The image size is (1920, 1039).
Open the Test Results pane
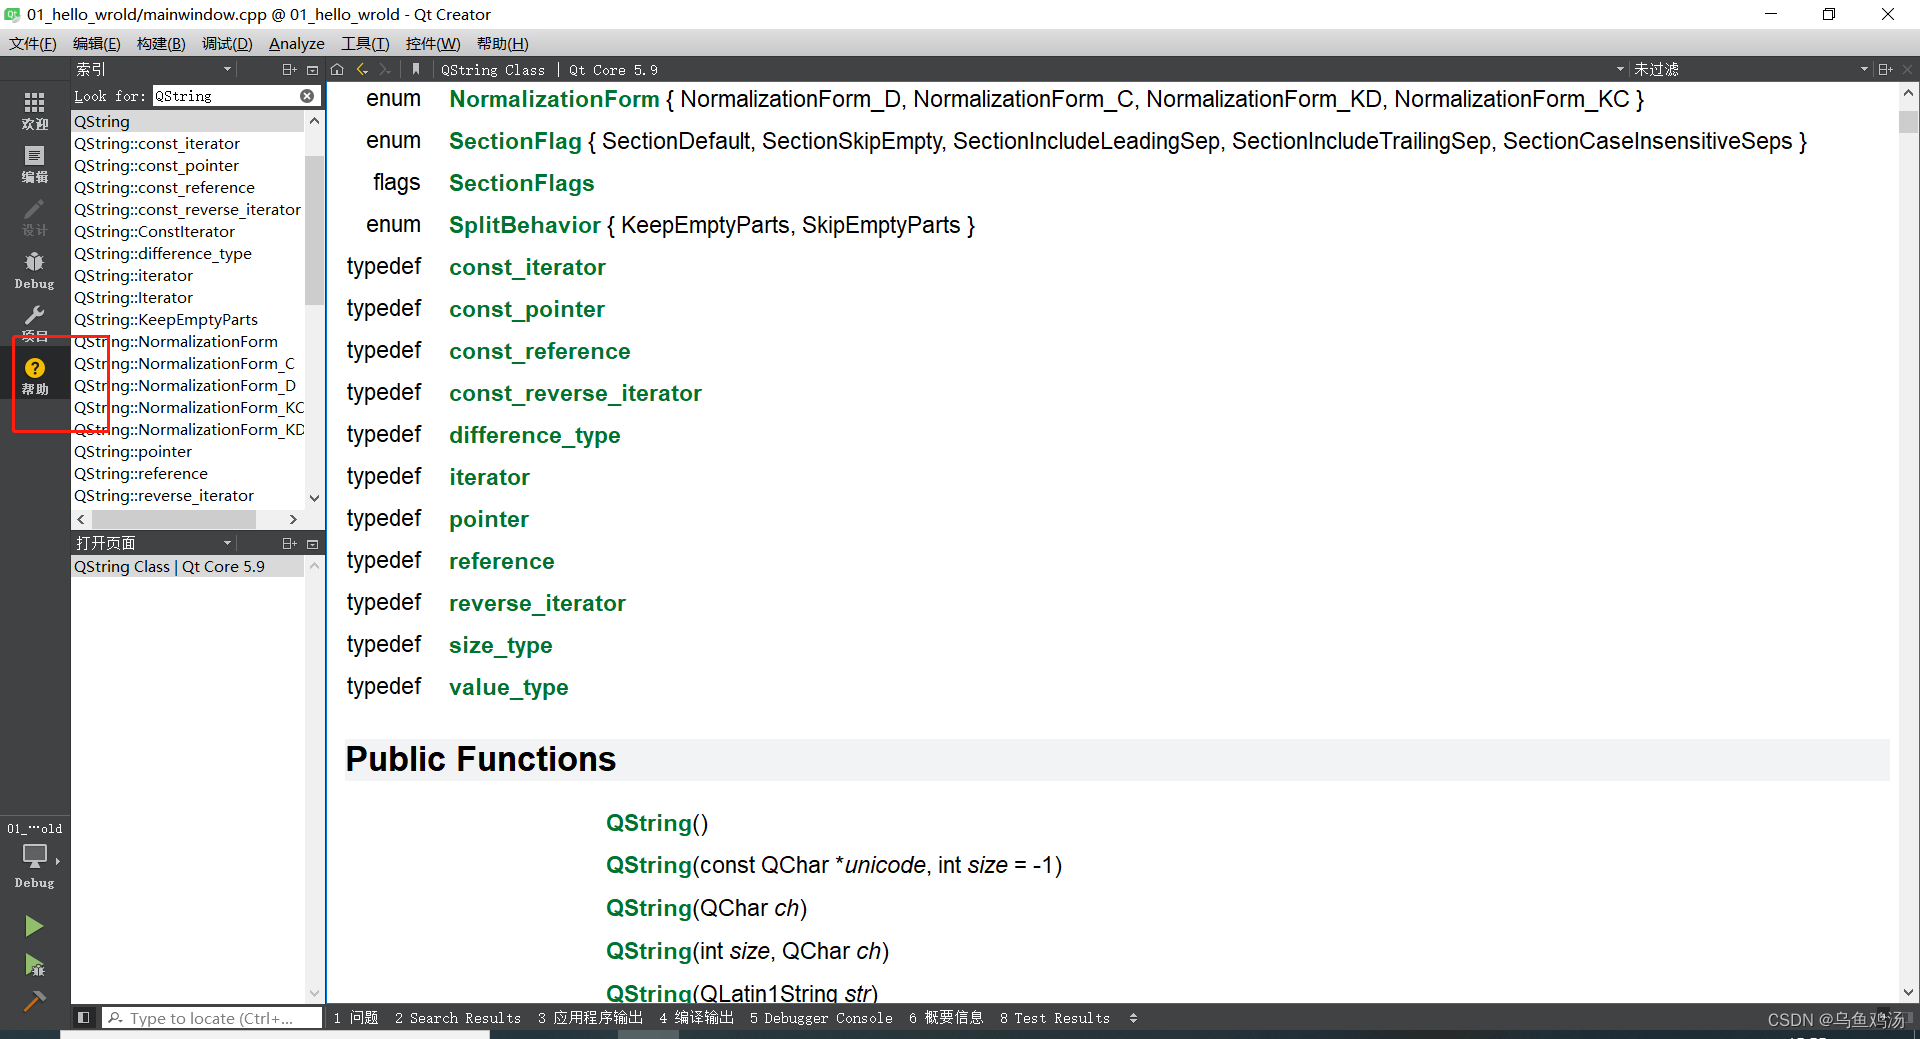pyautogui.click(x=1055, y=1018)
